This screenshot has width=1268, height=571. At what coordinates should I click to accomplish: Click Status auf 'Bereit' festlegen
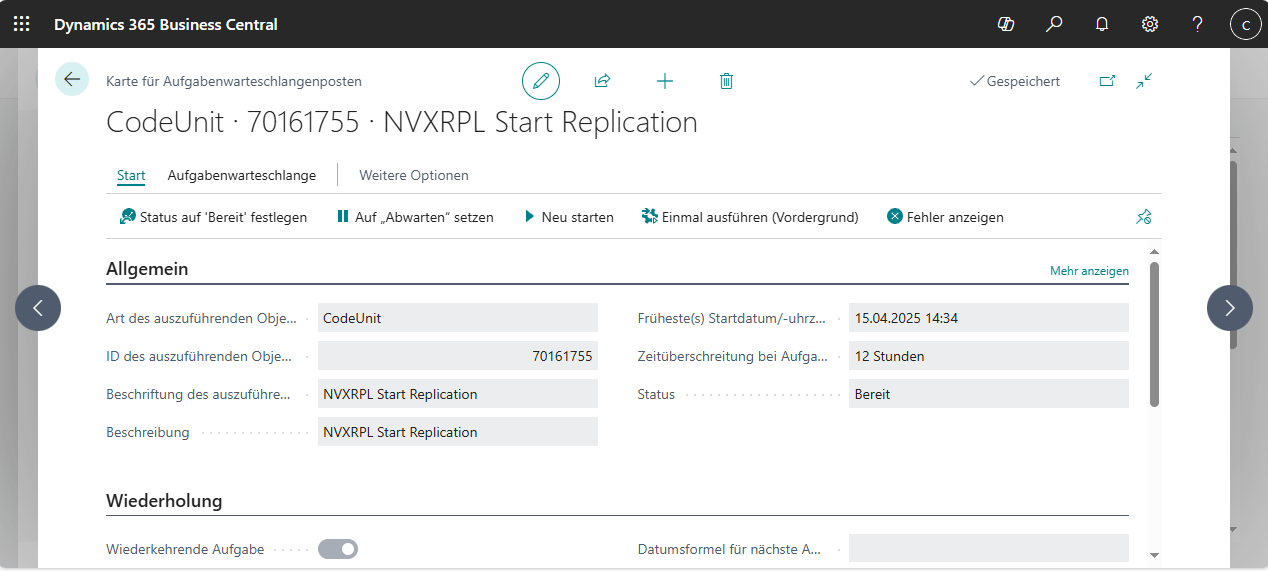point(213,217)
